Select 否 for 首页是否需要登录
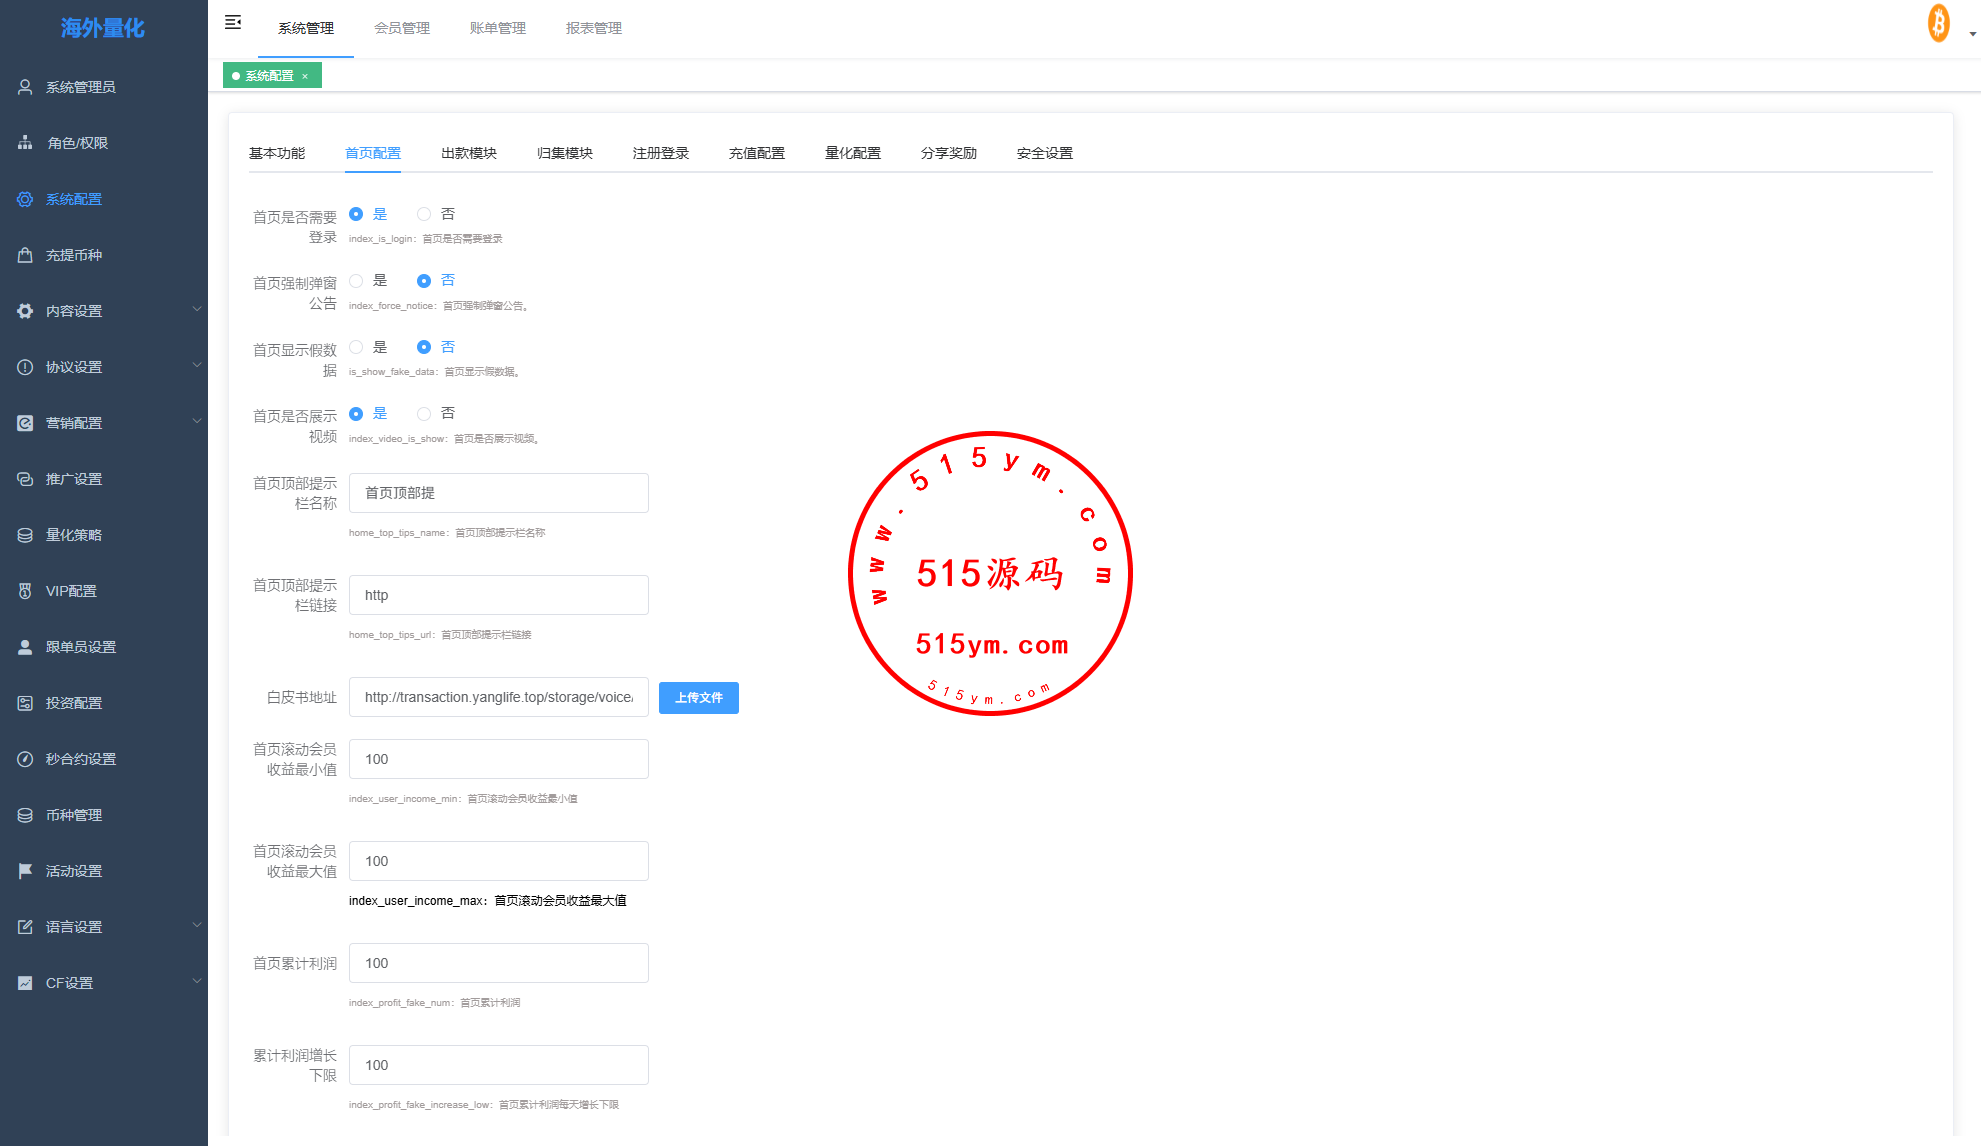 tap(424, 214)
